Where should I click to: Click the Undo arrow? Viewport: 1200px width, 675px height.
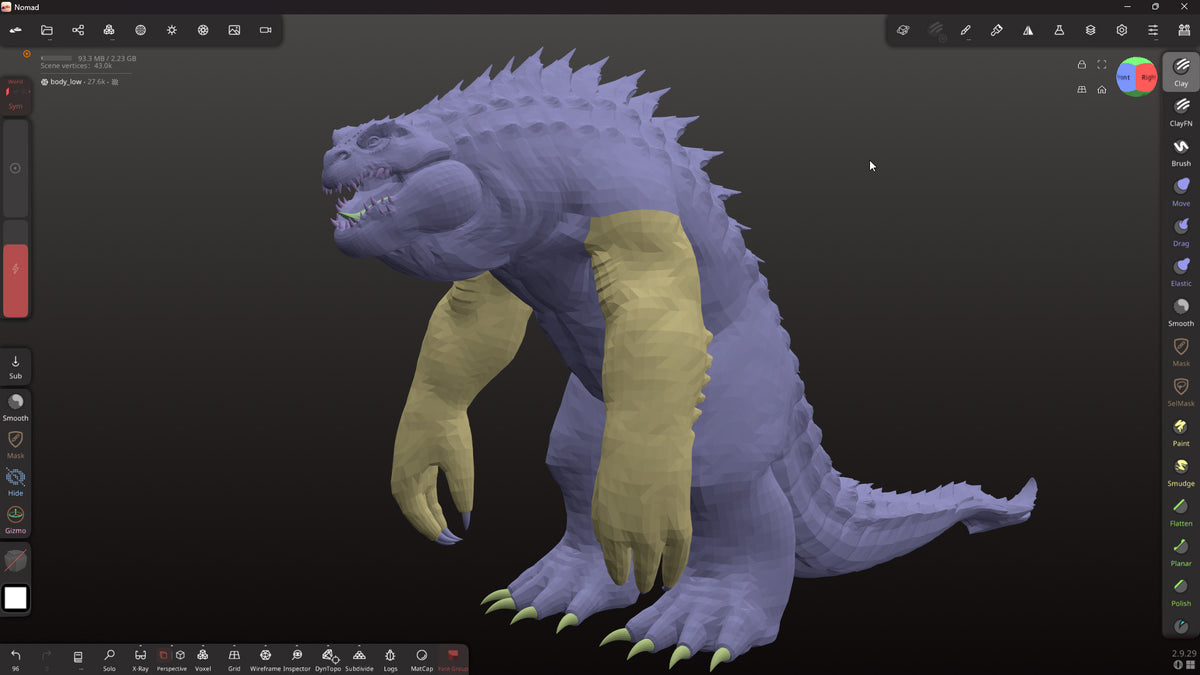16,659
